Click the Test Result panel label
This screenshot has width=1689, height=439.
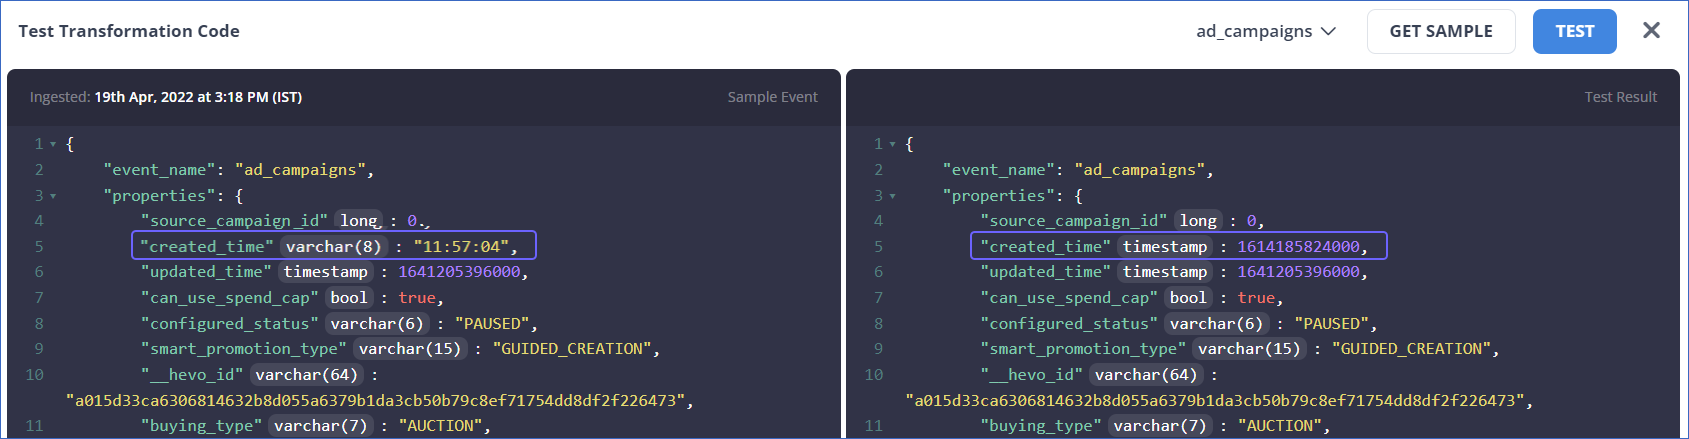pyautogui.click(x=1620, y=97)
